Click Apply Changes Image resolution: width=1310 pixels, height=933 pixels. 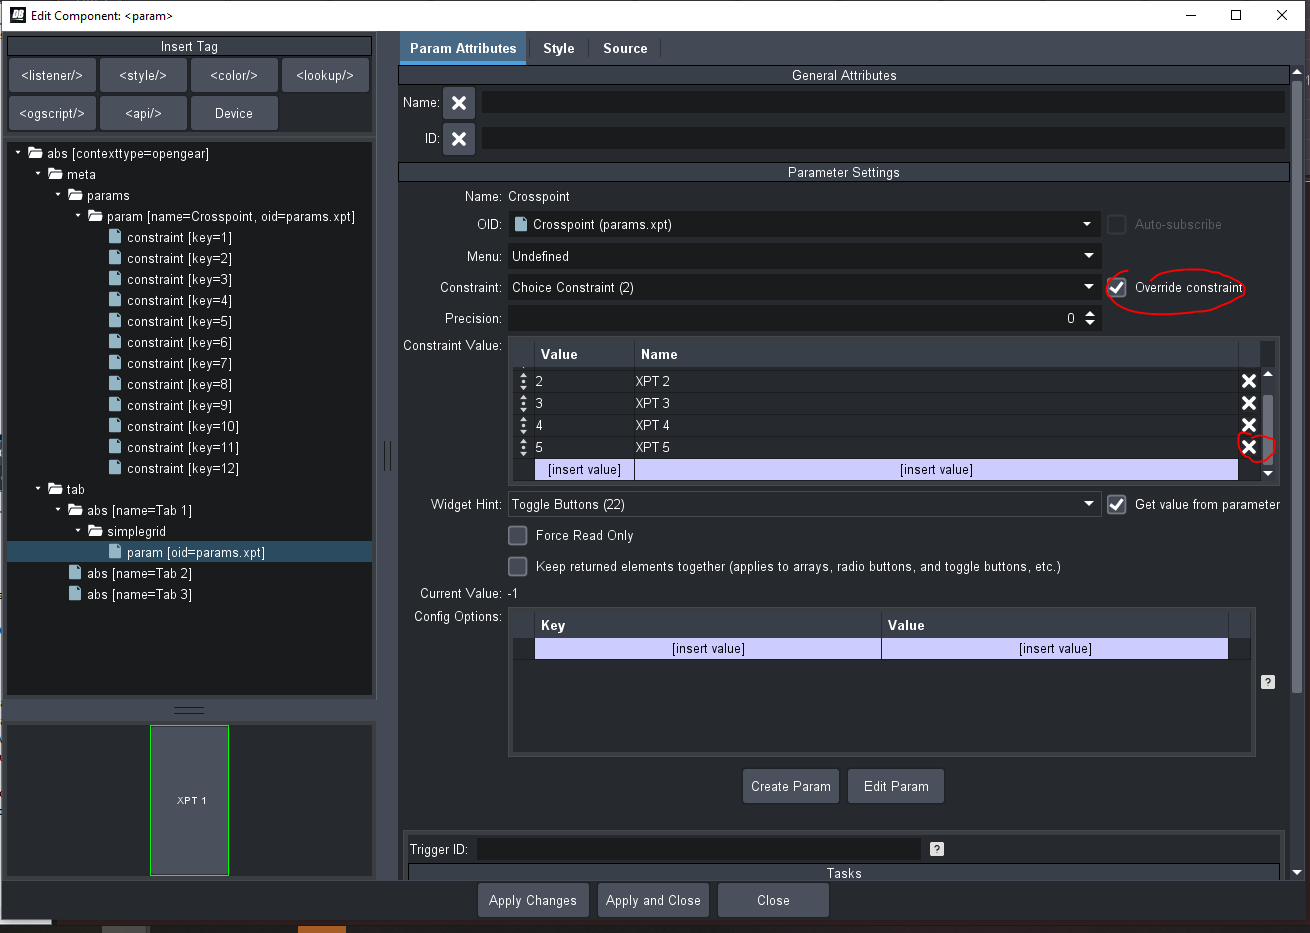[x=533, y=900]
